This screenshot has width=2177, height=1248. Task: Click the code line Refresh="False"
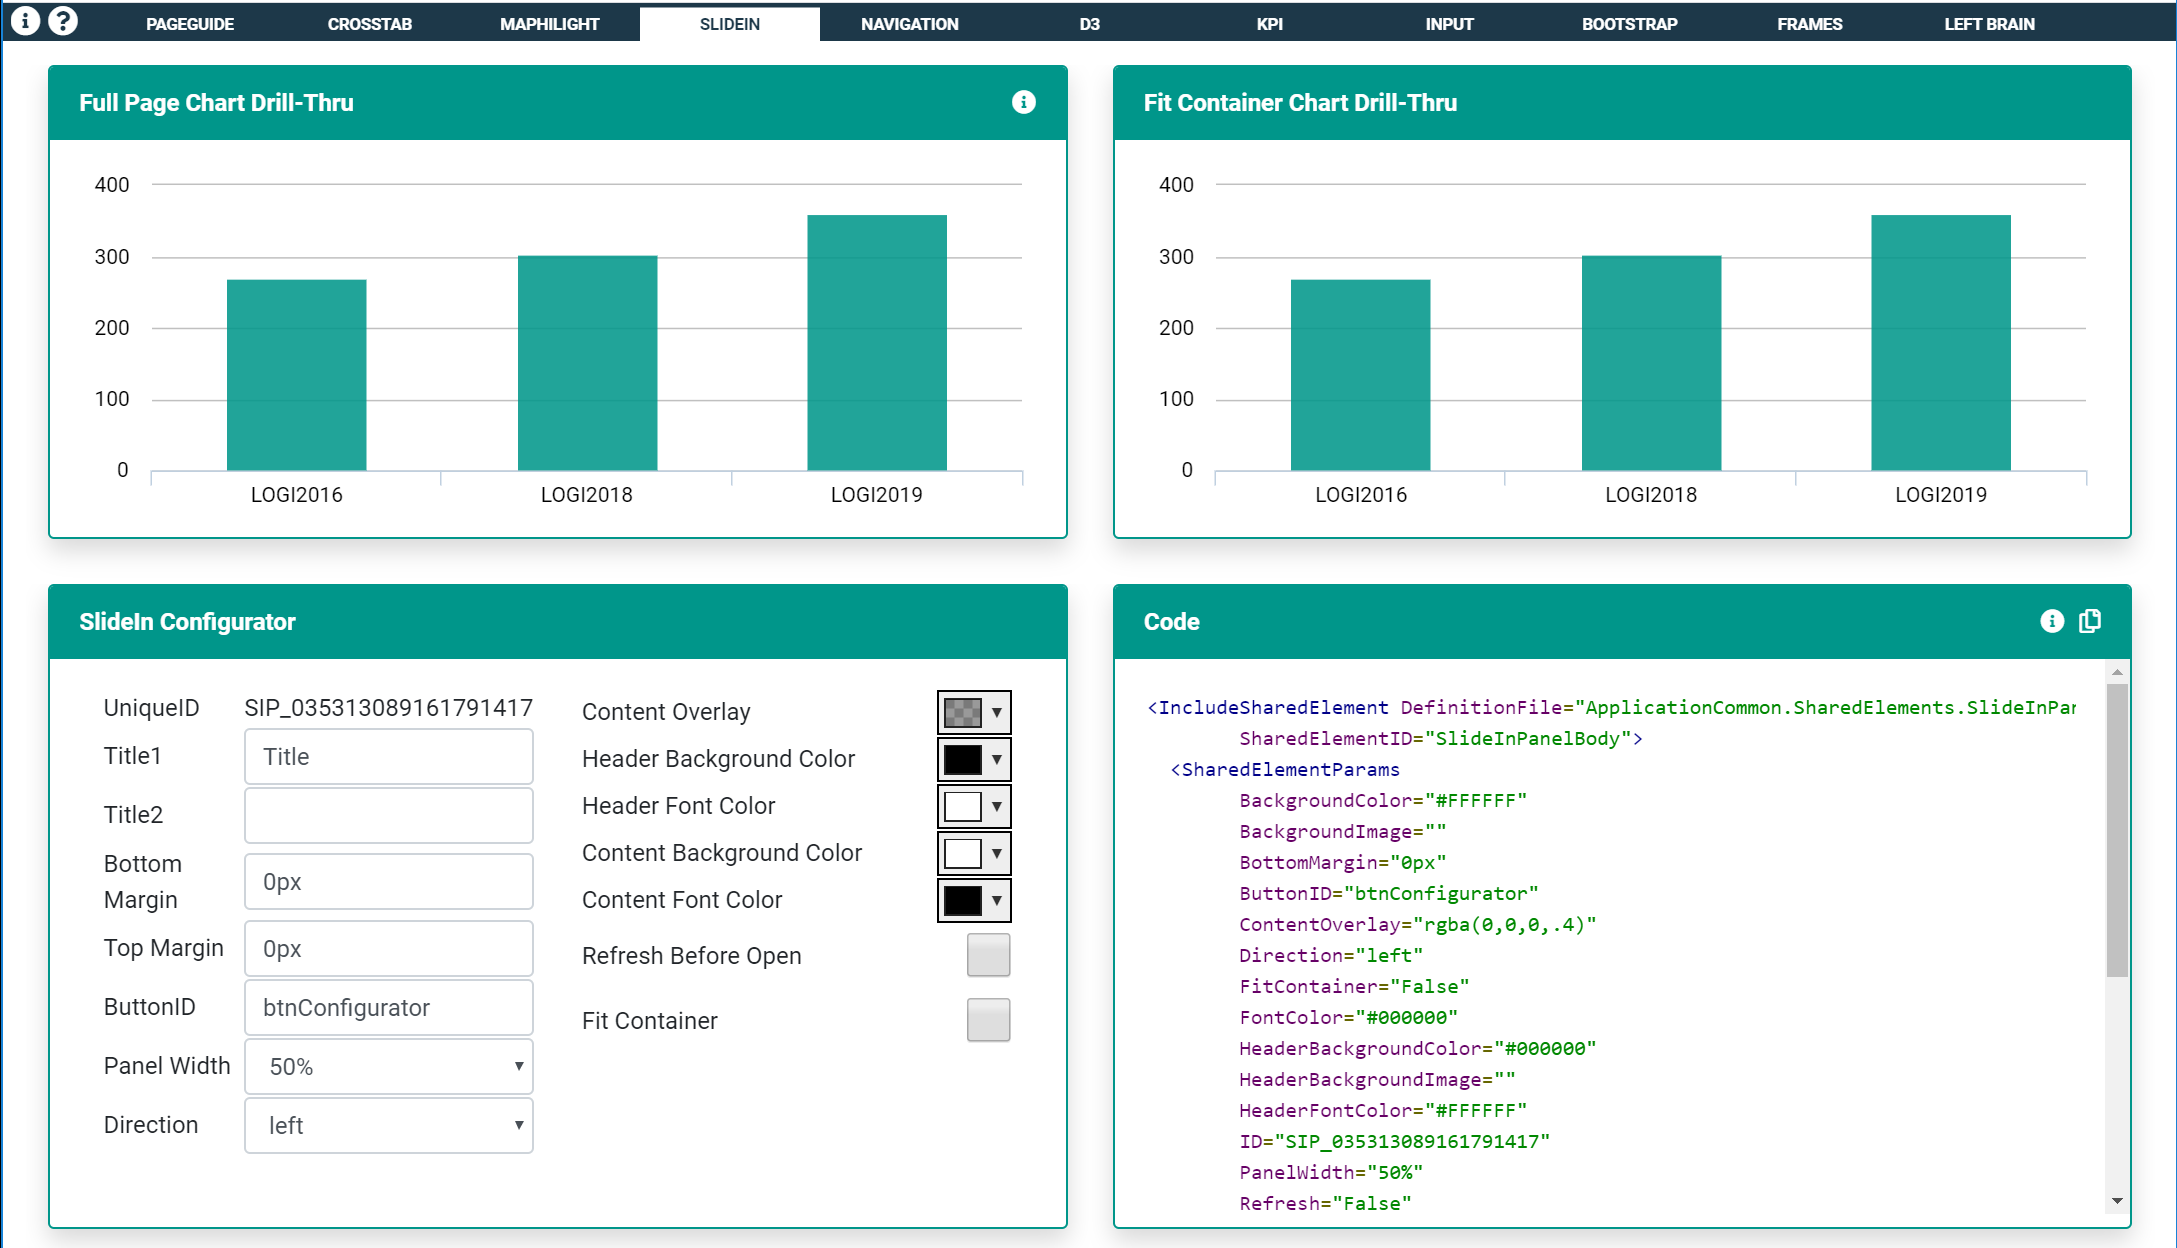[x=1325, y=1203]
